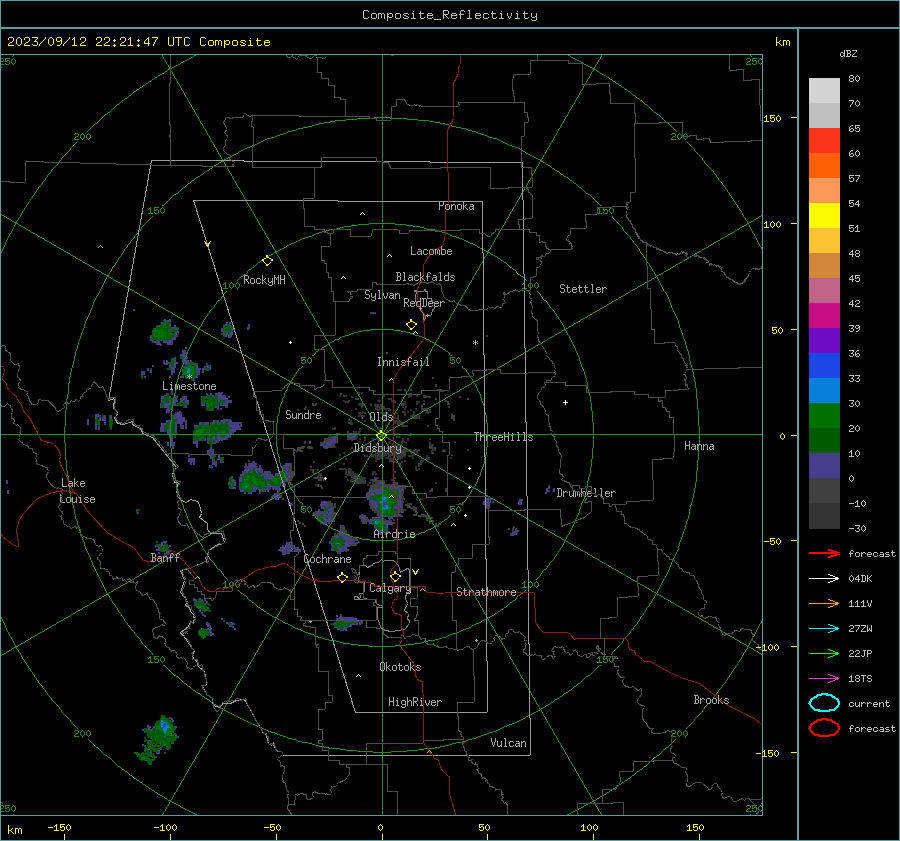
Task: Click the Cochrane label
Action: [327, 559]
